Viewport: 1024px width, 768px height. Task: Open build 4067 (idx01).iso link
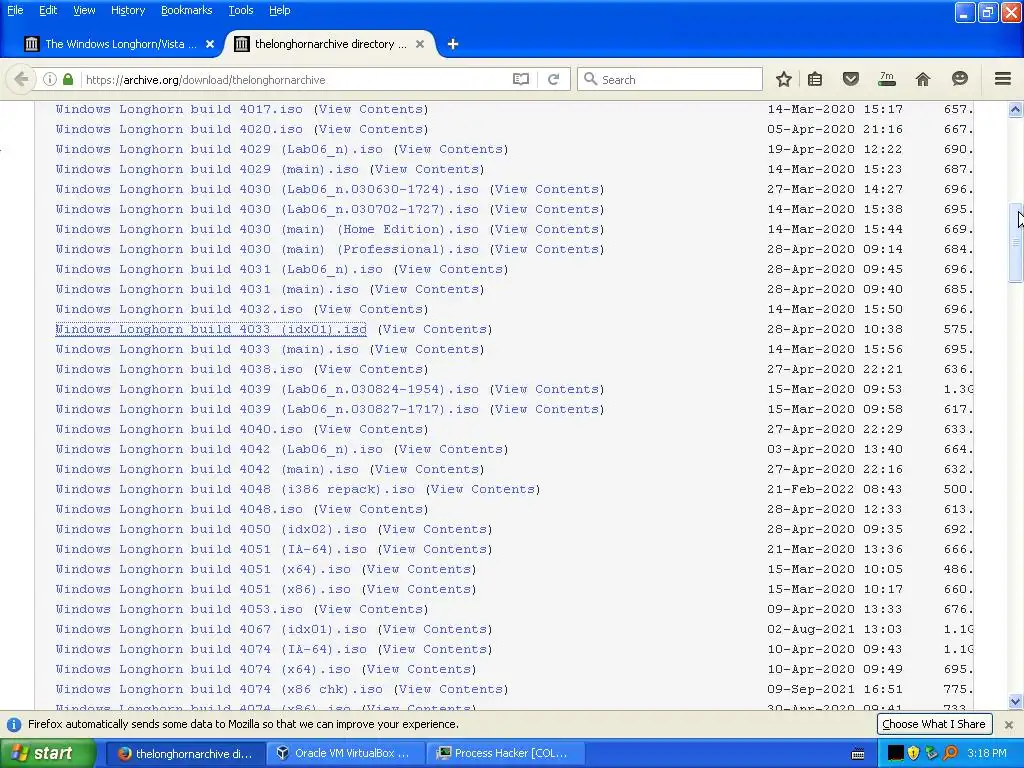[x=211, y=630]
